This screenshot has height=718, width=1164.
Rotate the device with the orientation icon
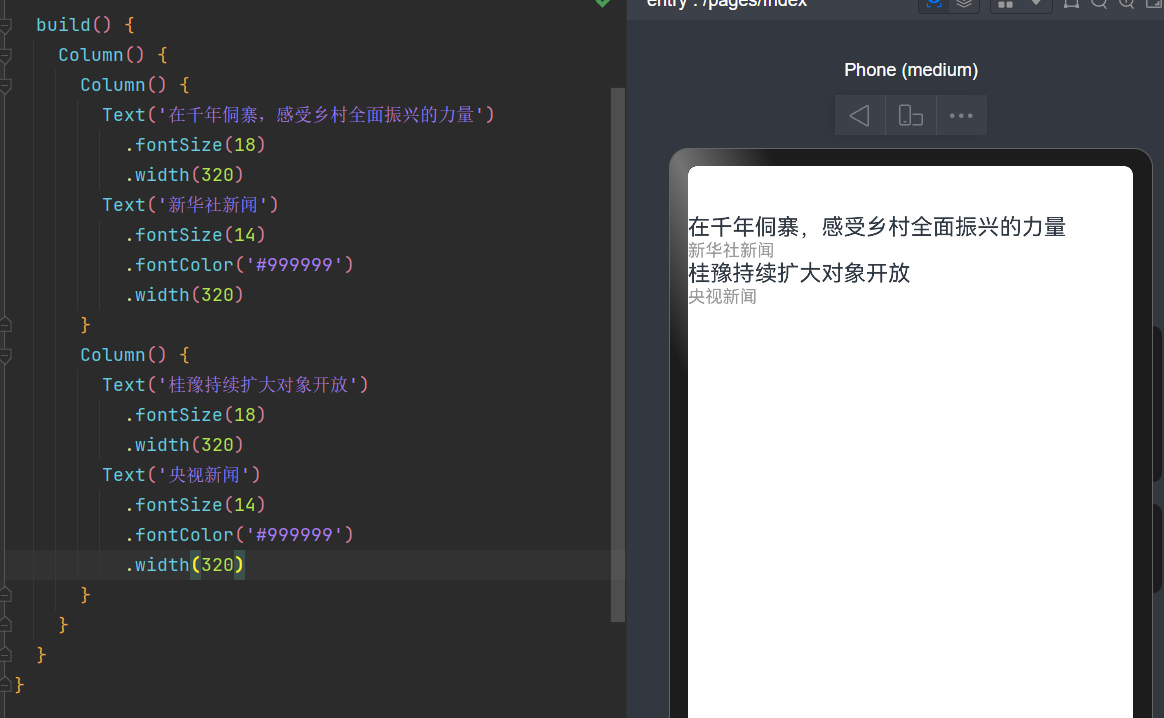[x=910, y=116]
